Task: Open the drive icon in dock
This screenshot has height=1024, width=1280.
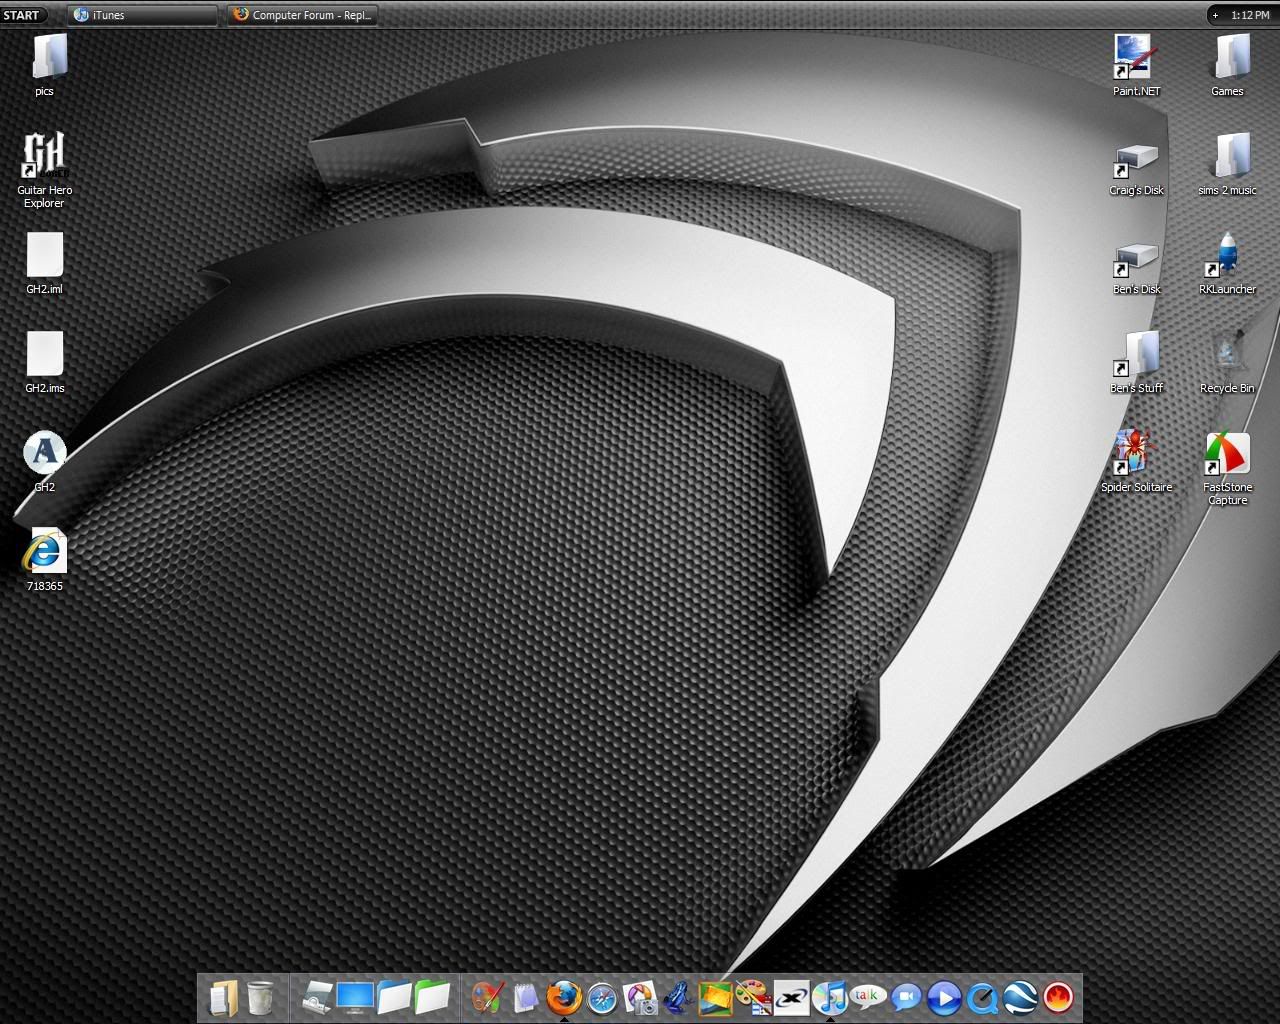Action: tap(318, 998)
